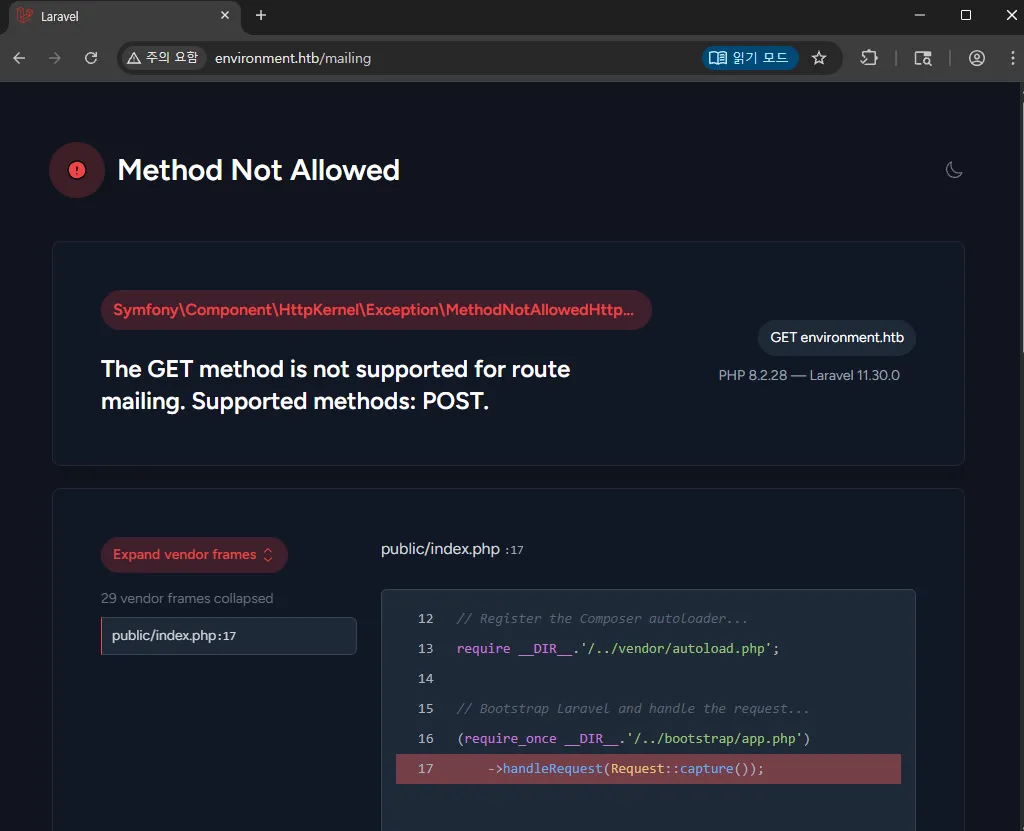Close the Laravel tab
The height and width of the screenshot is (831, 1024).
point(225,15)
